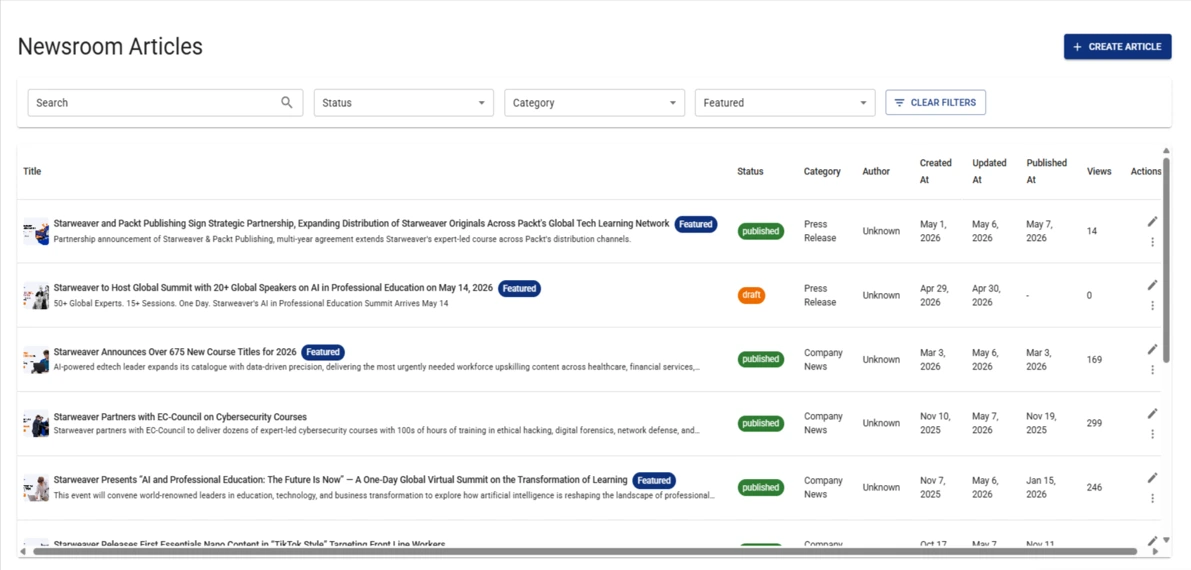
Task: Select view count 169 cell
Action: pyautogui.click(x=1095, y=359)
